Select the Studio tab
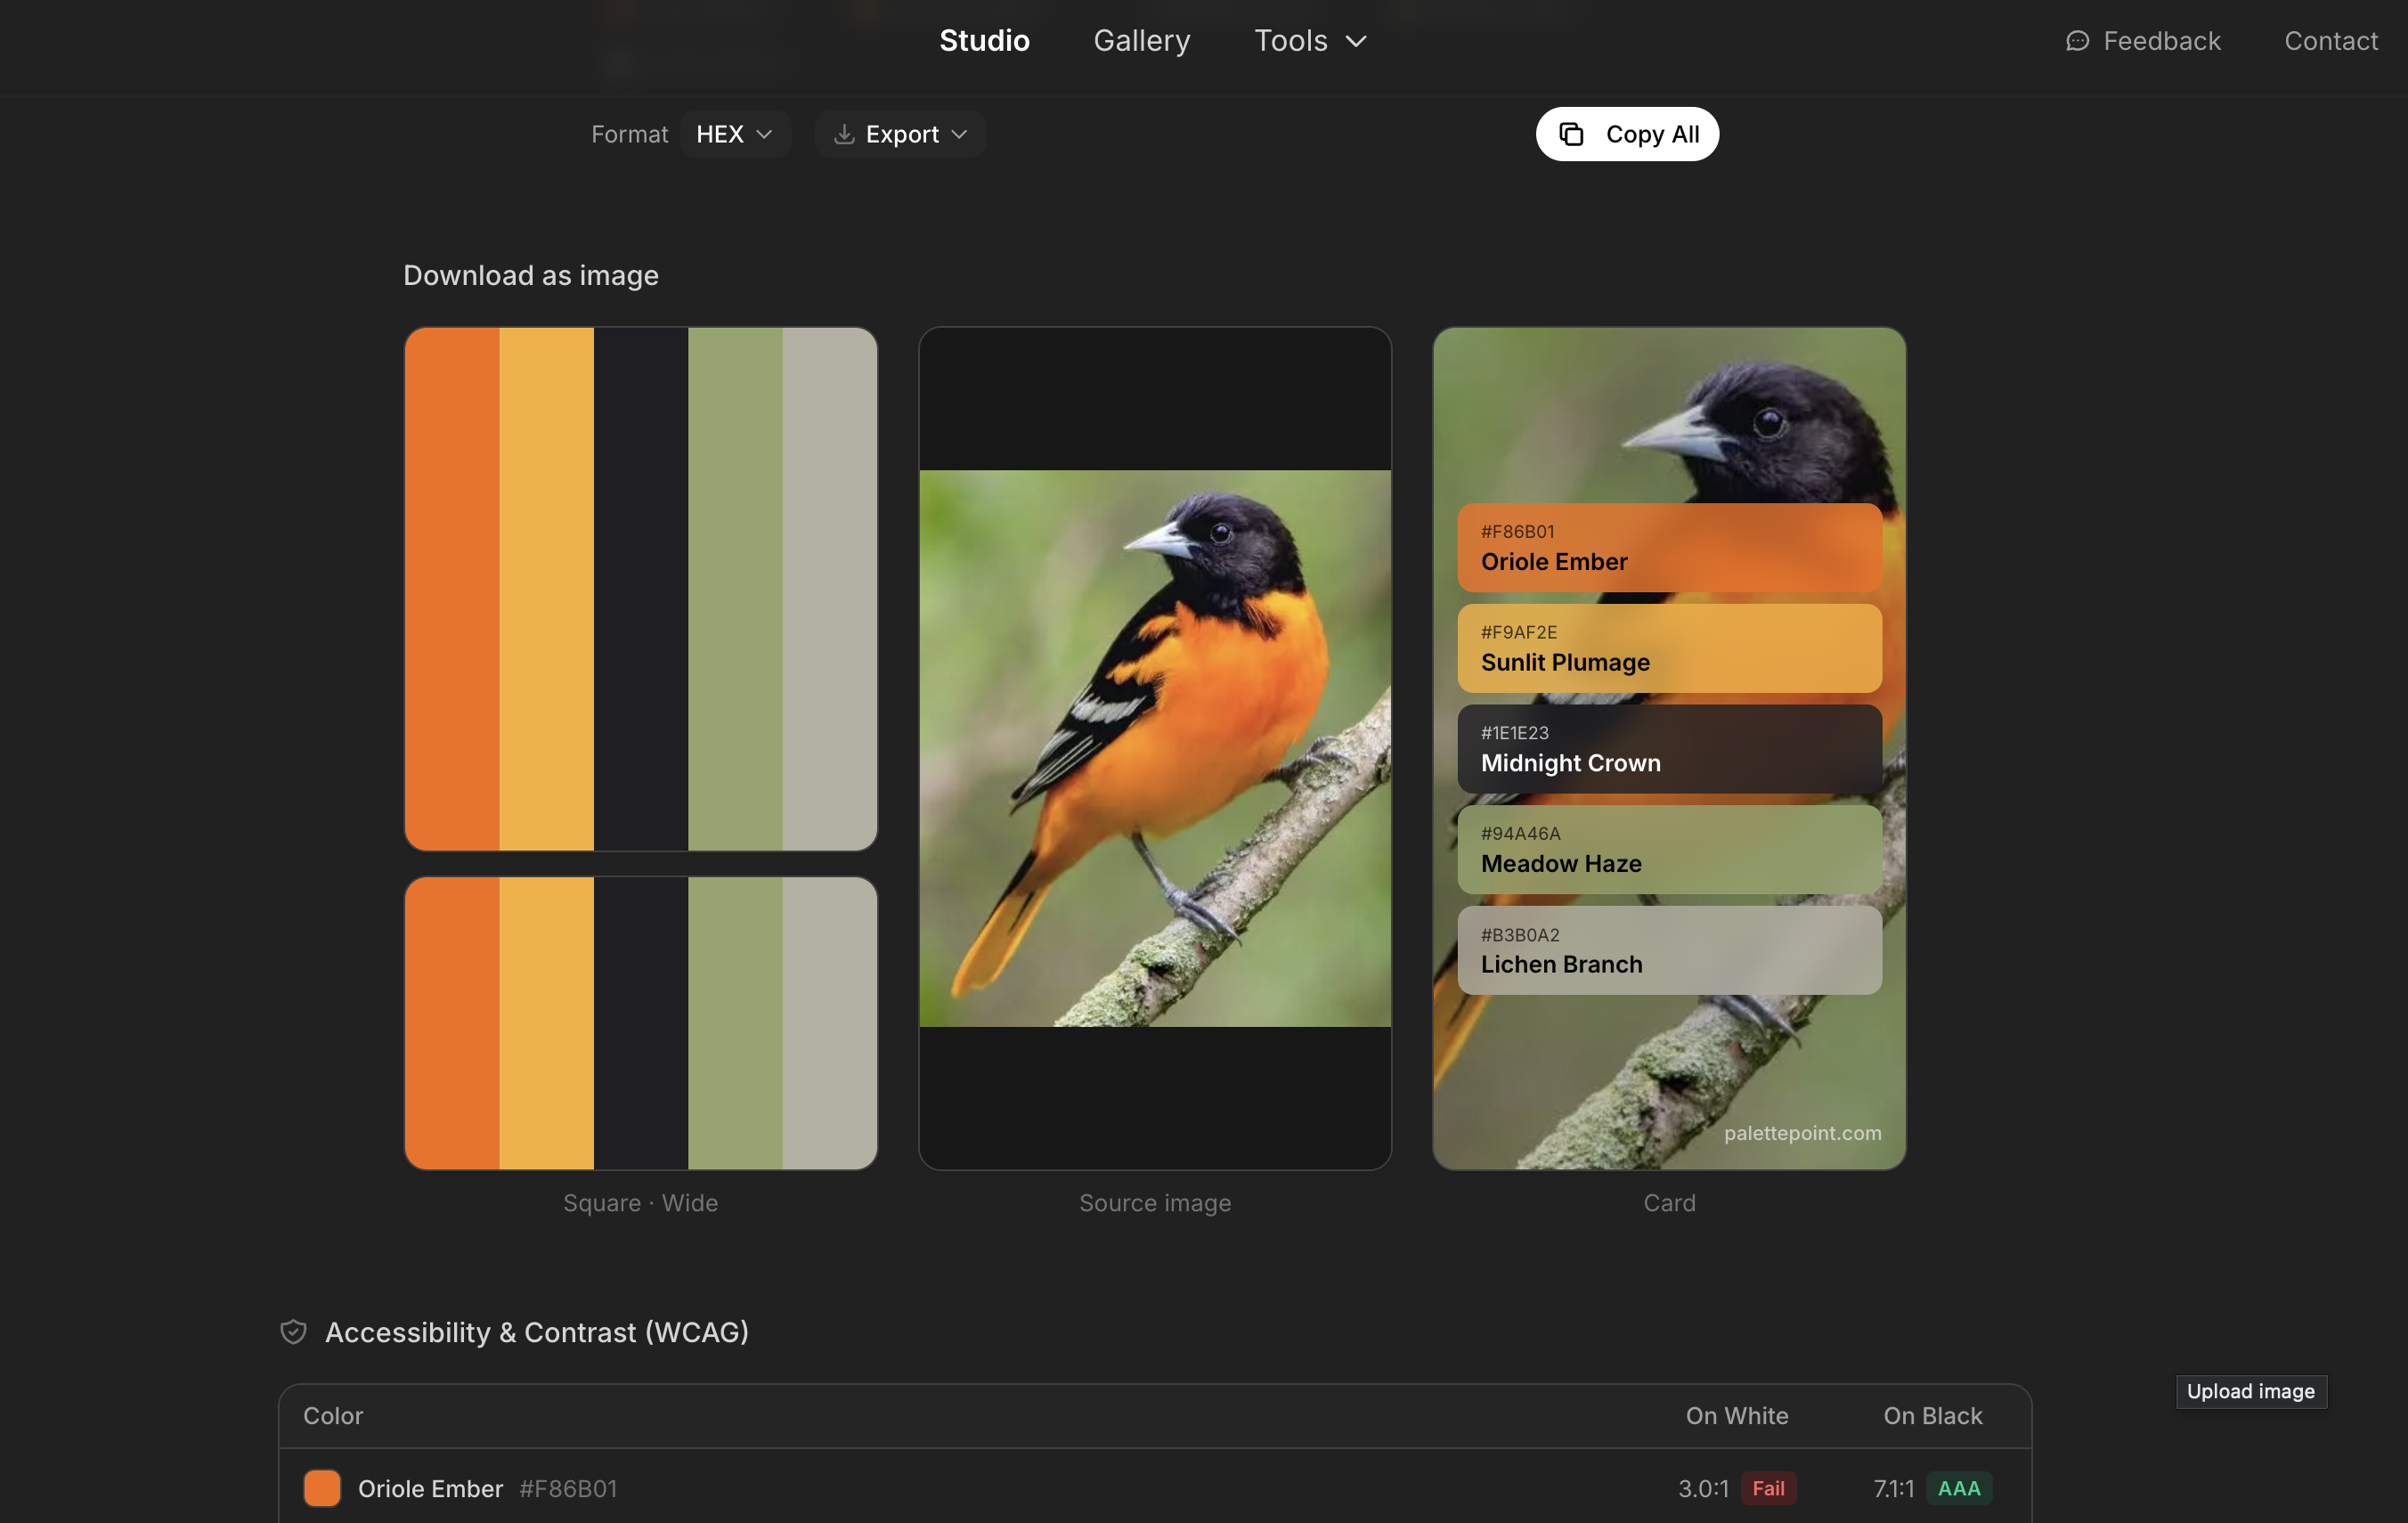Screen dimensions: 2408x1523 click(984, 41)
